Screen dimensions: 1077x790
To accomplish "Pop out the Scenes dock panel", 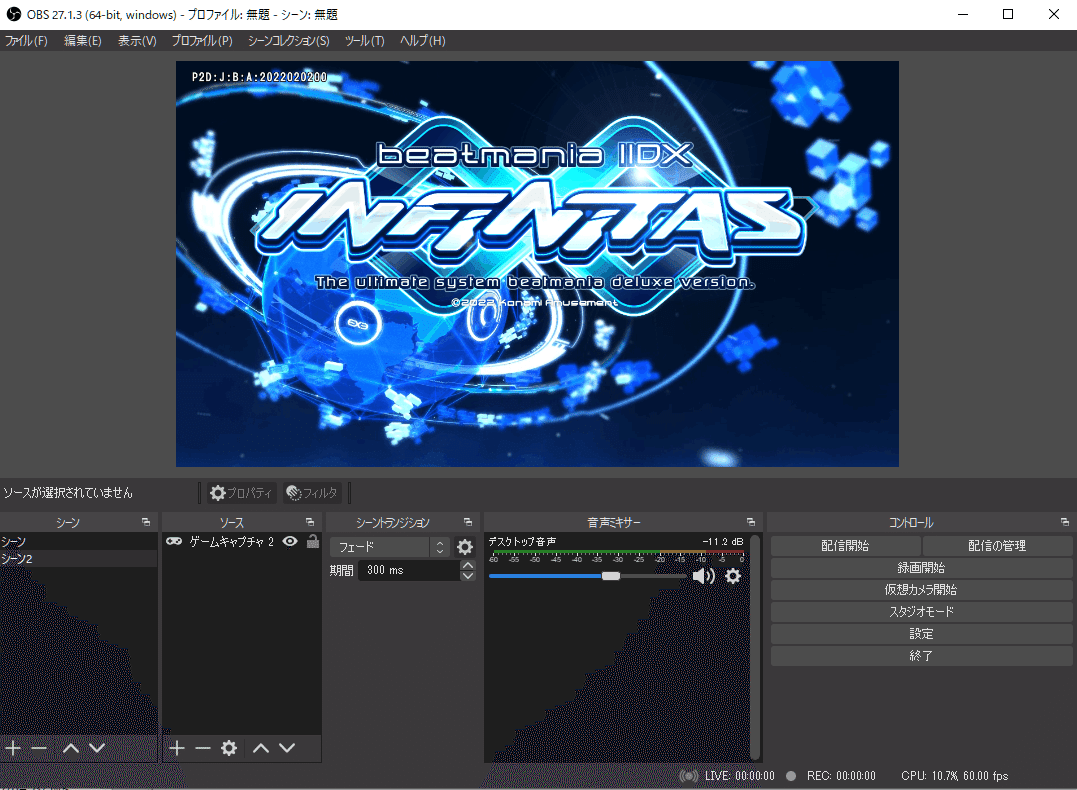I will click(146, 522).
